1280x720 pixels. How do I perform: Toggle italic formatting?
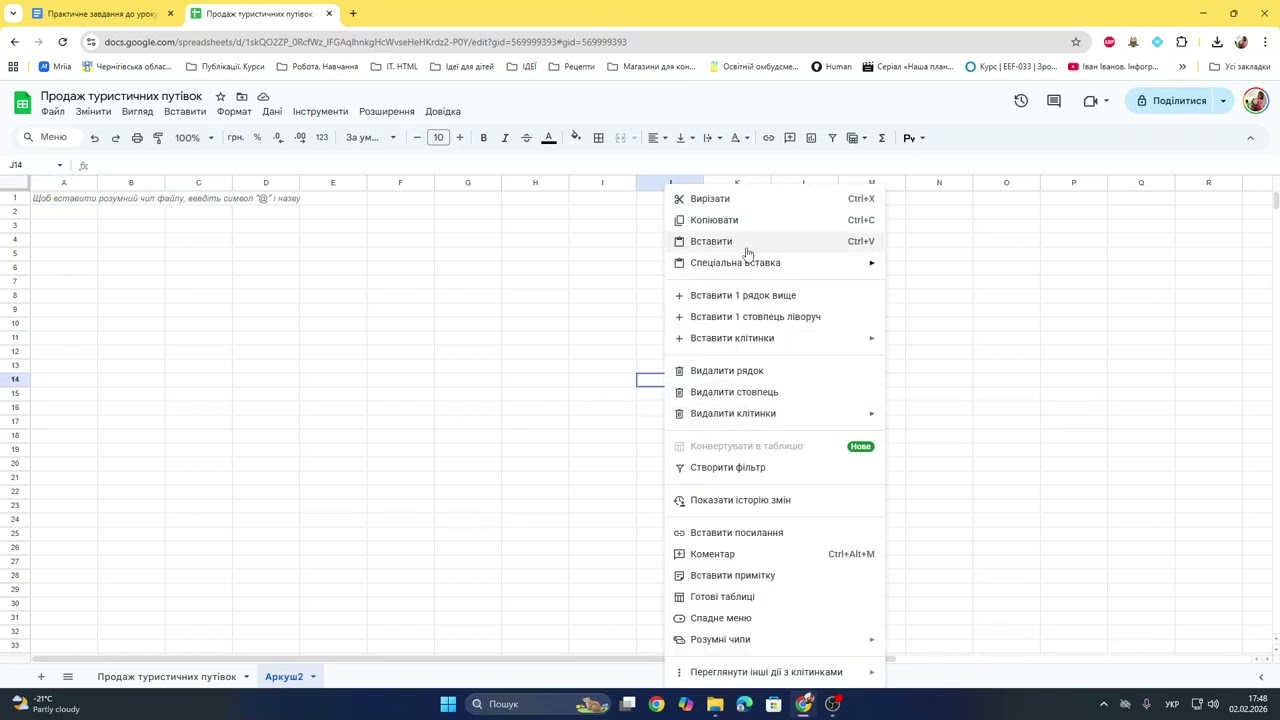point(505,138)
